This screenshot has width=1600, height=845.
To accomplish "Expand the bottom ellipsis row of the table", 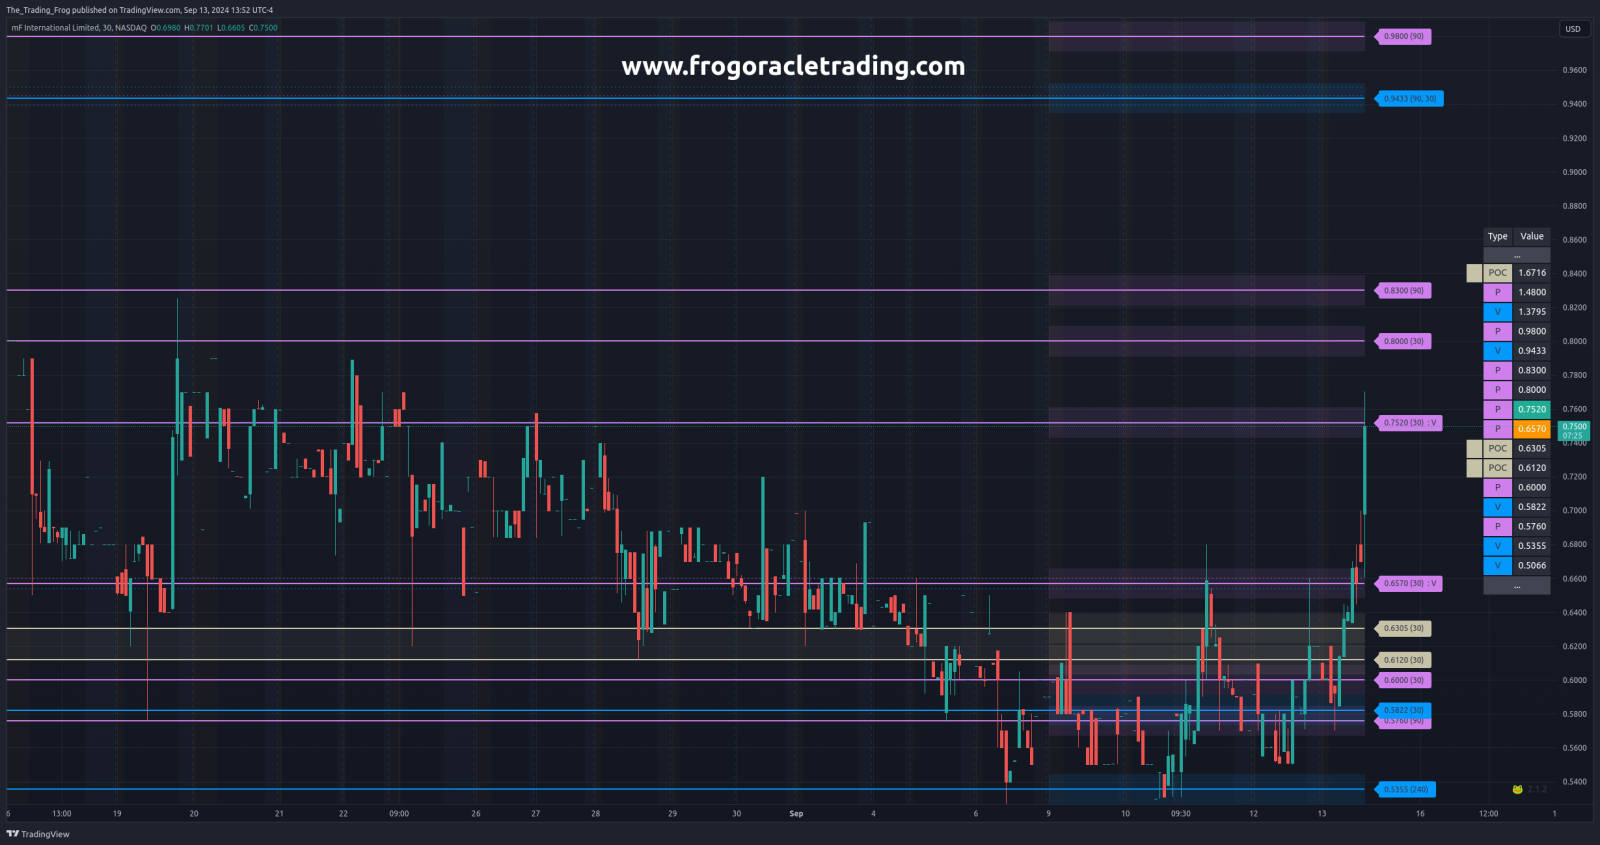I will click(x=1517, y=586).
